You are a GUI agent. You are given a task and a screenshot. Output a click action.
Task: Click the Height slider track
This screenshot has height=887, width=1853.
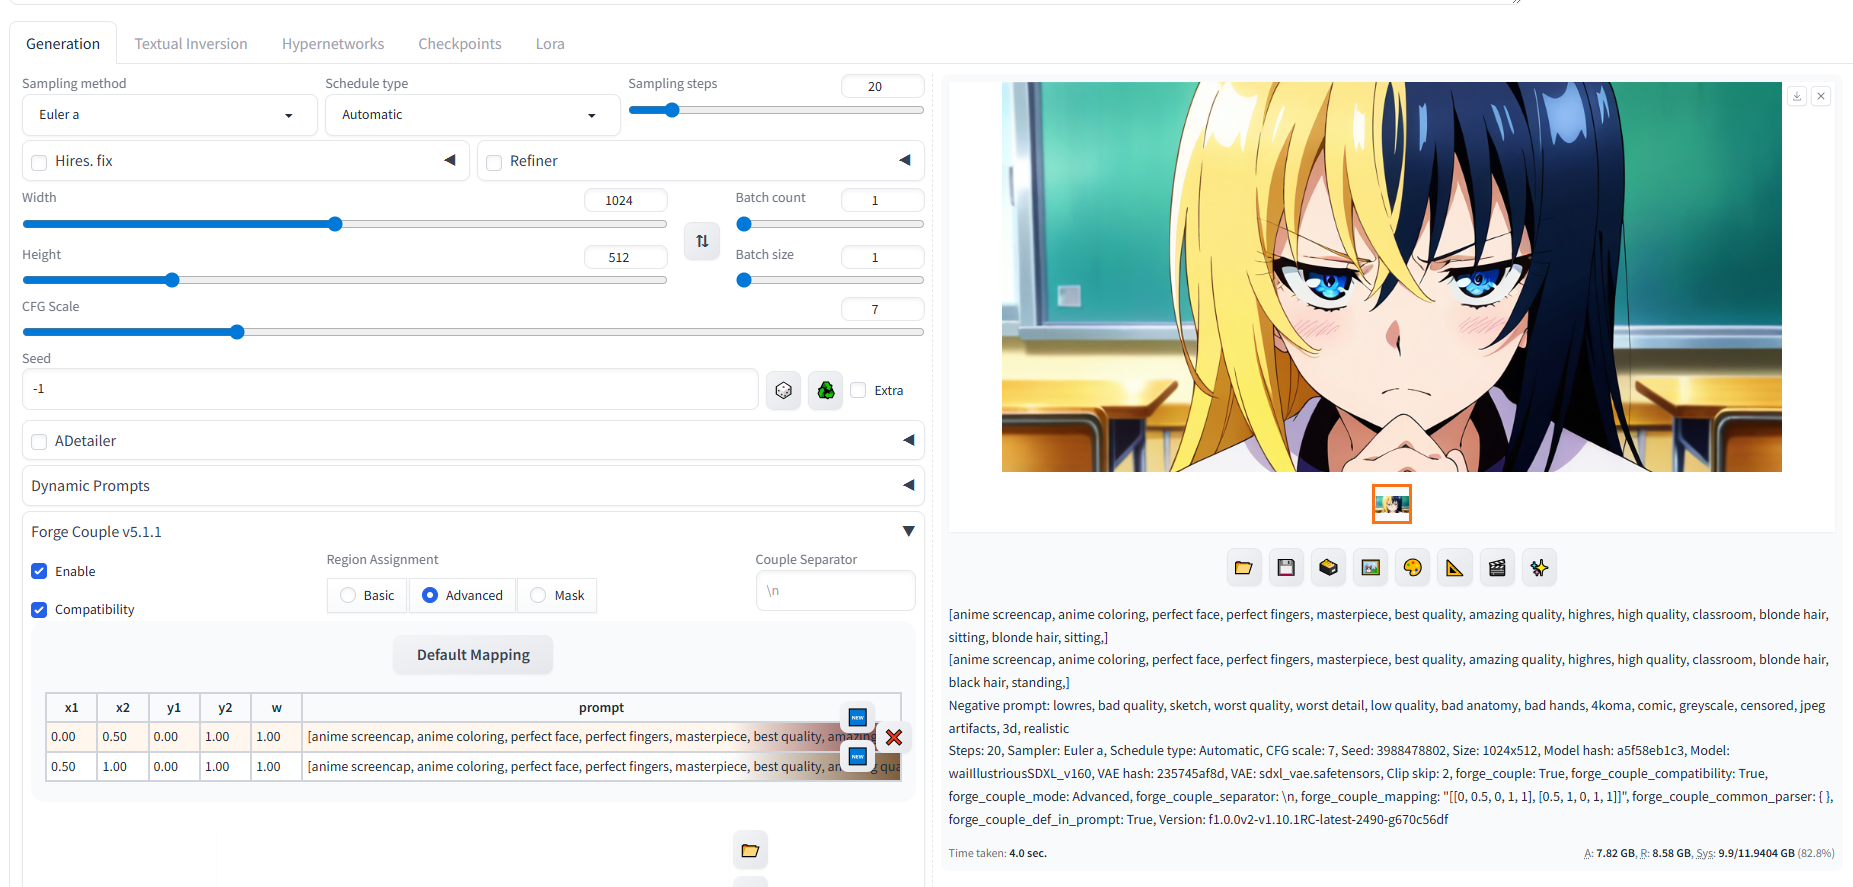(344, 280)
